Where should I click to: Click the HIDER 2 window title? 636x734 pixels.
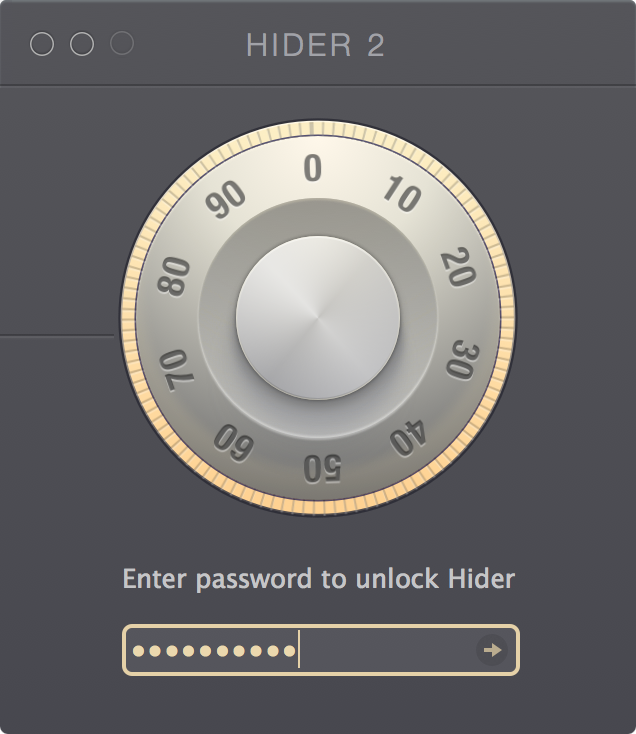tap(315, 45)
